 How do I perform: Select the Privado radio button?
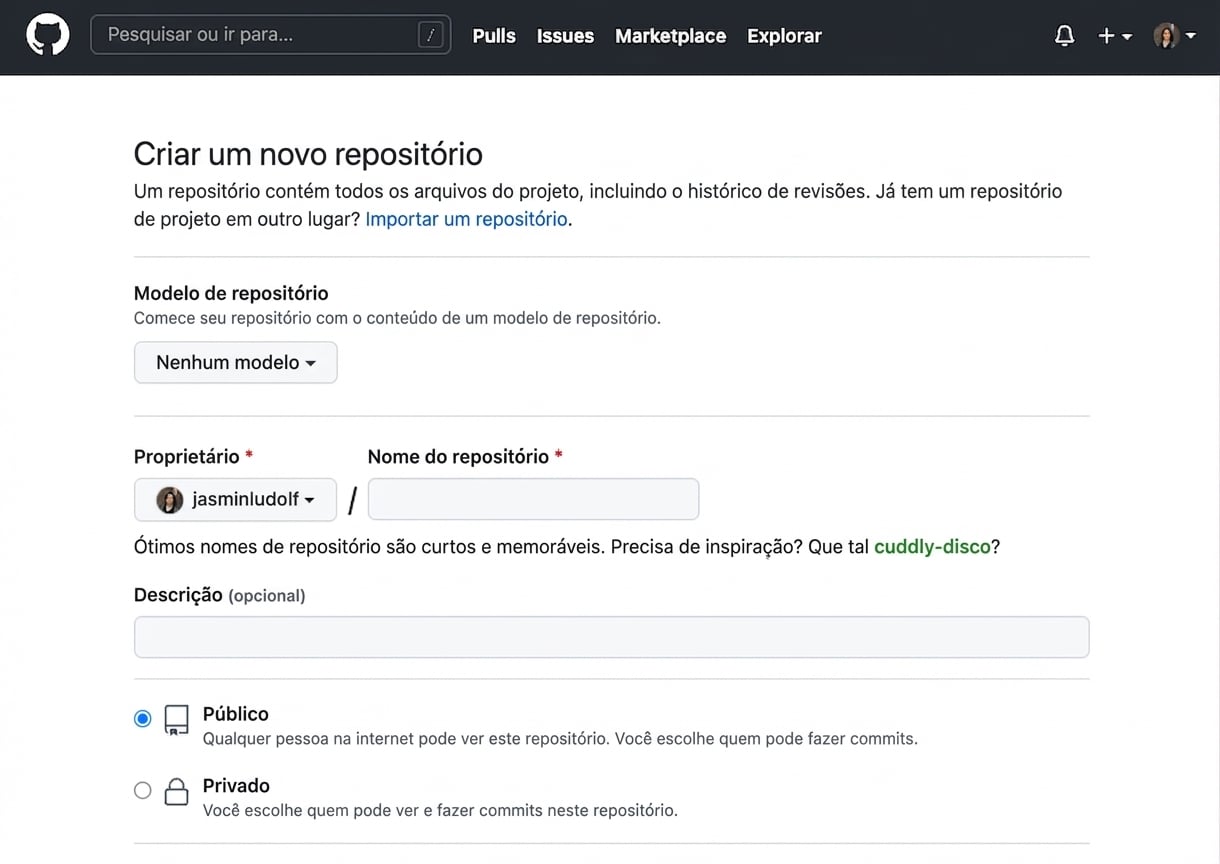pyautogui.click(x=143, y=790)
